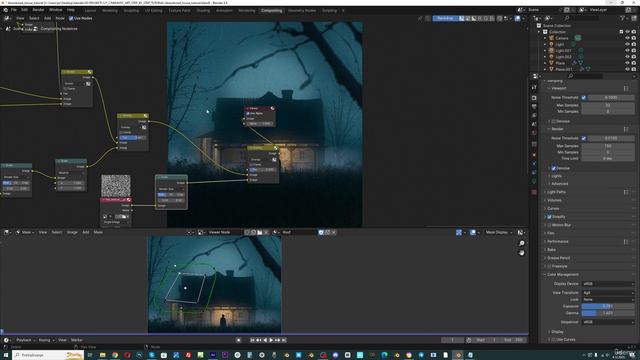Select the Plane object in outliner

(560, 63)
